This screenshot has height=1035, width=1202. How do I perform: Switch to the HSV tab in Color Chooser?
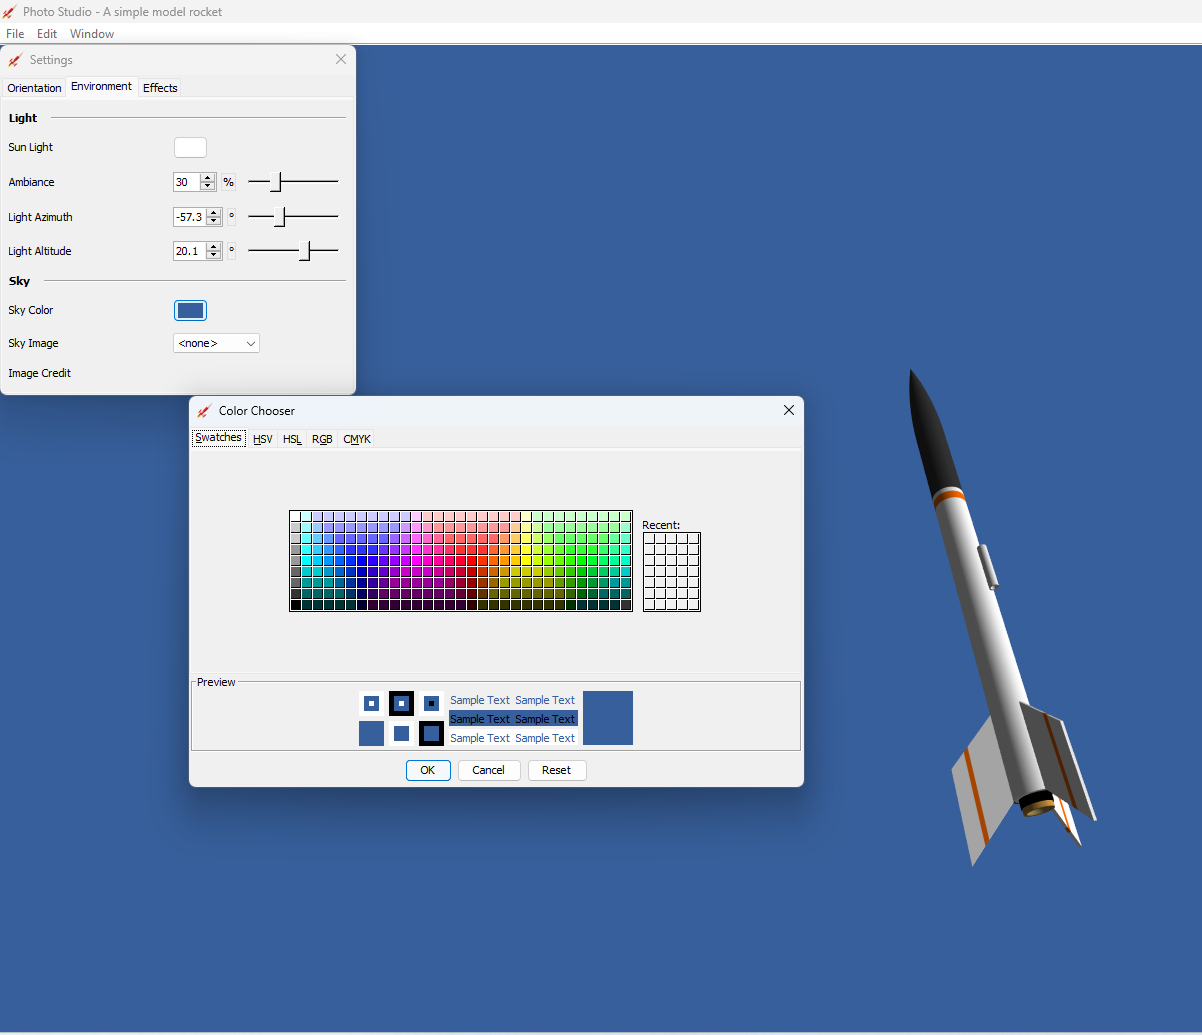click(262, 438)
